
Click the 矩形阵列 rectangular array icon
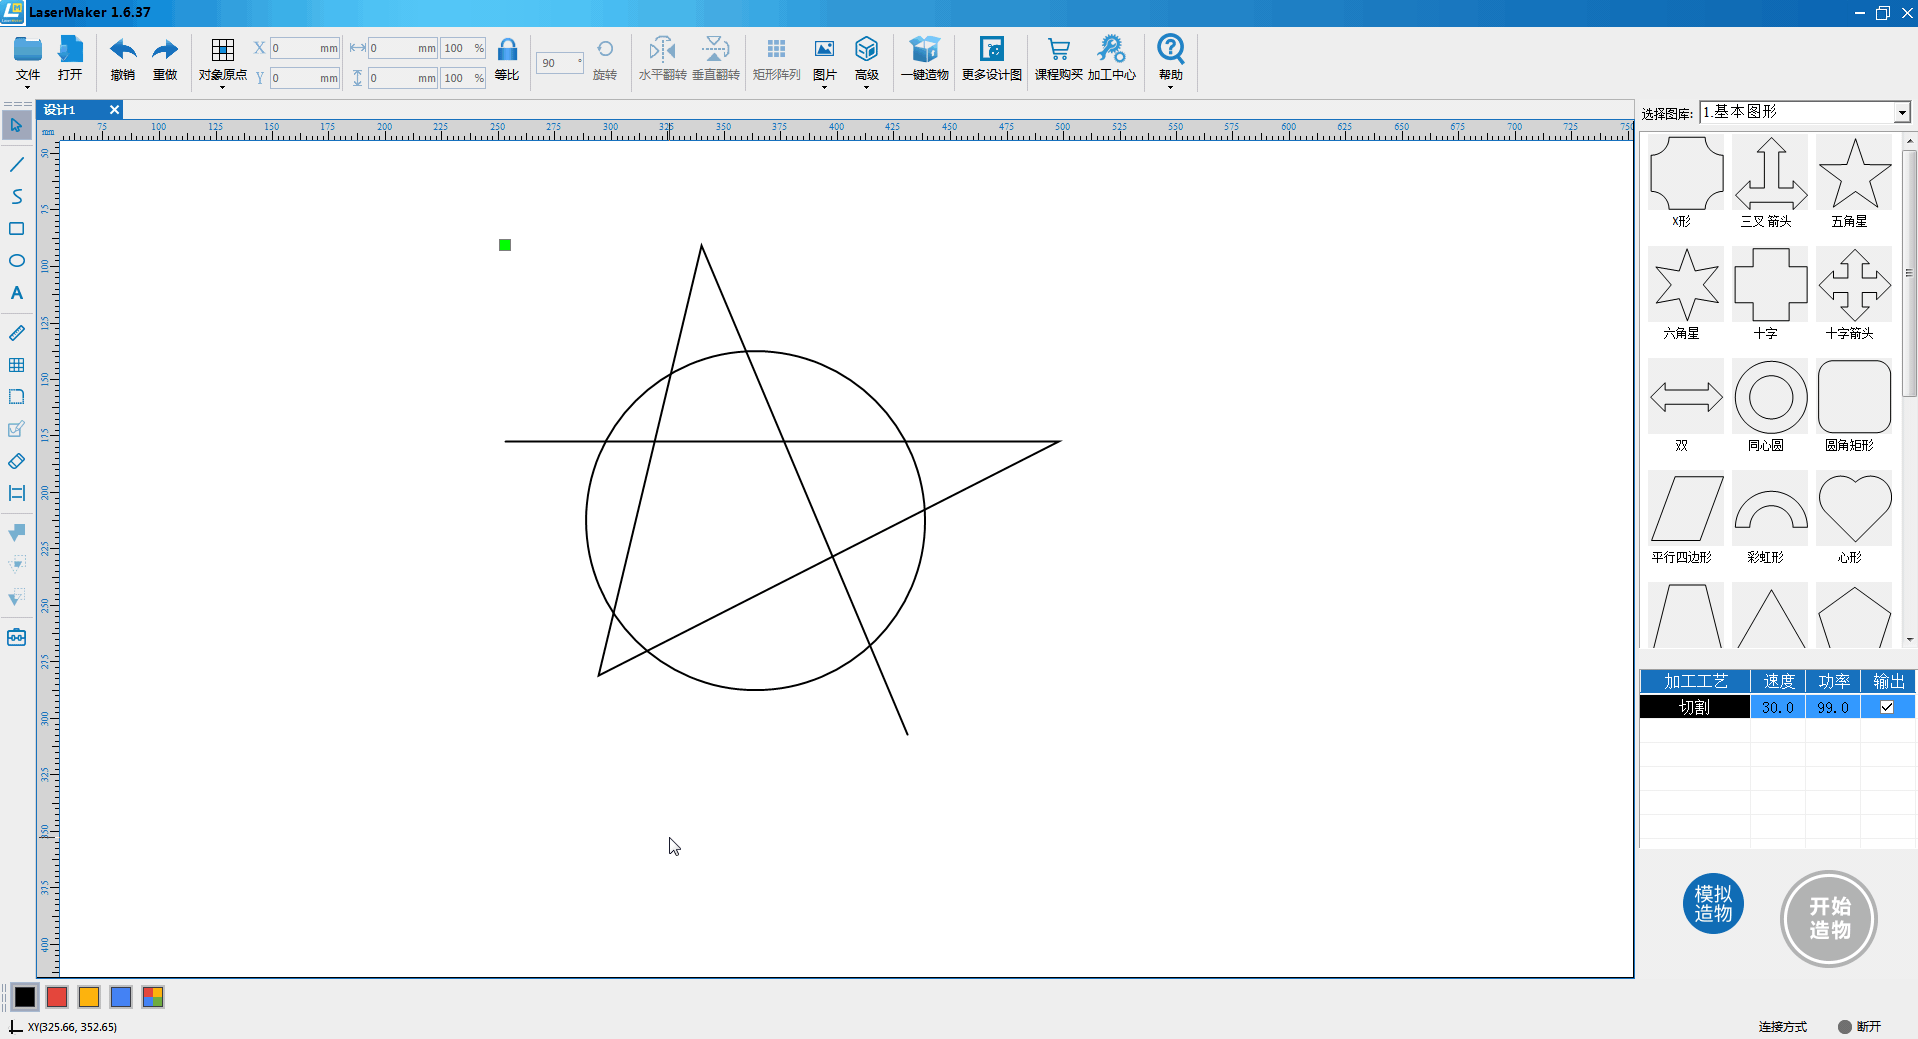click(776, 49)
